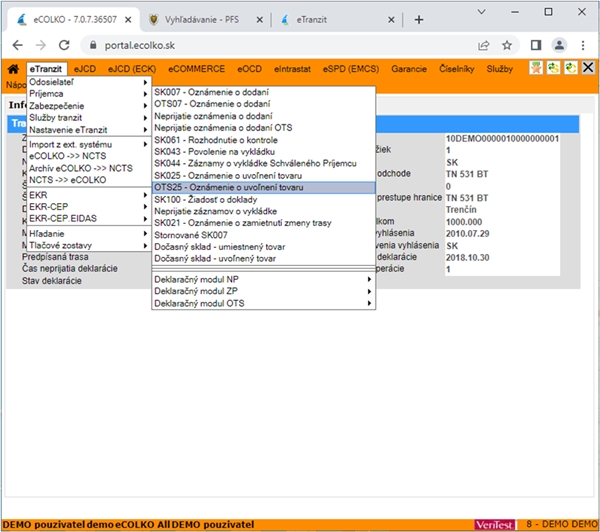The image size is (600, 532).
Task: Expand the Tlačové zostavy submenu
Action: [89, 245]
